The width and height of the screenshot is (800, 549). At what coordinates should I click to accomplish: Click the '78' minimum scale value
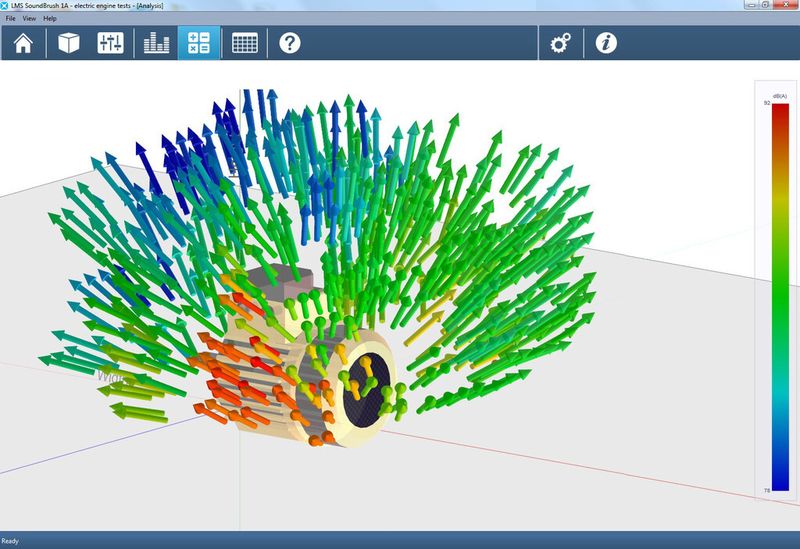[767, 491]
